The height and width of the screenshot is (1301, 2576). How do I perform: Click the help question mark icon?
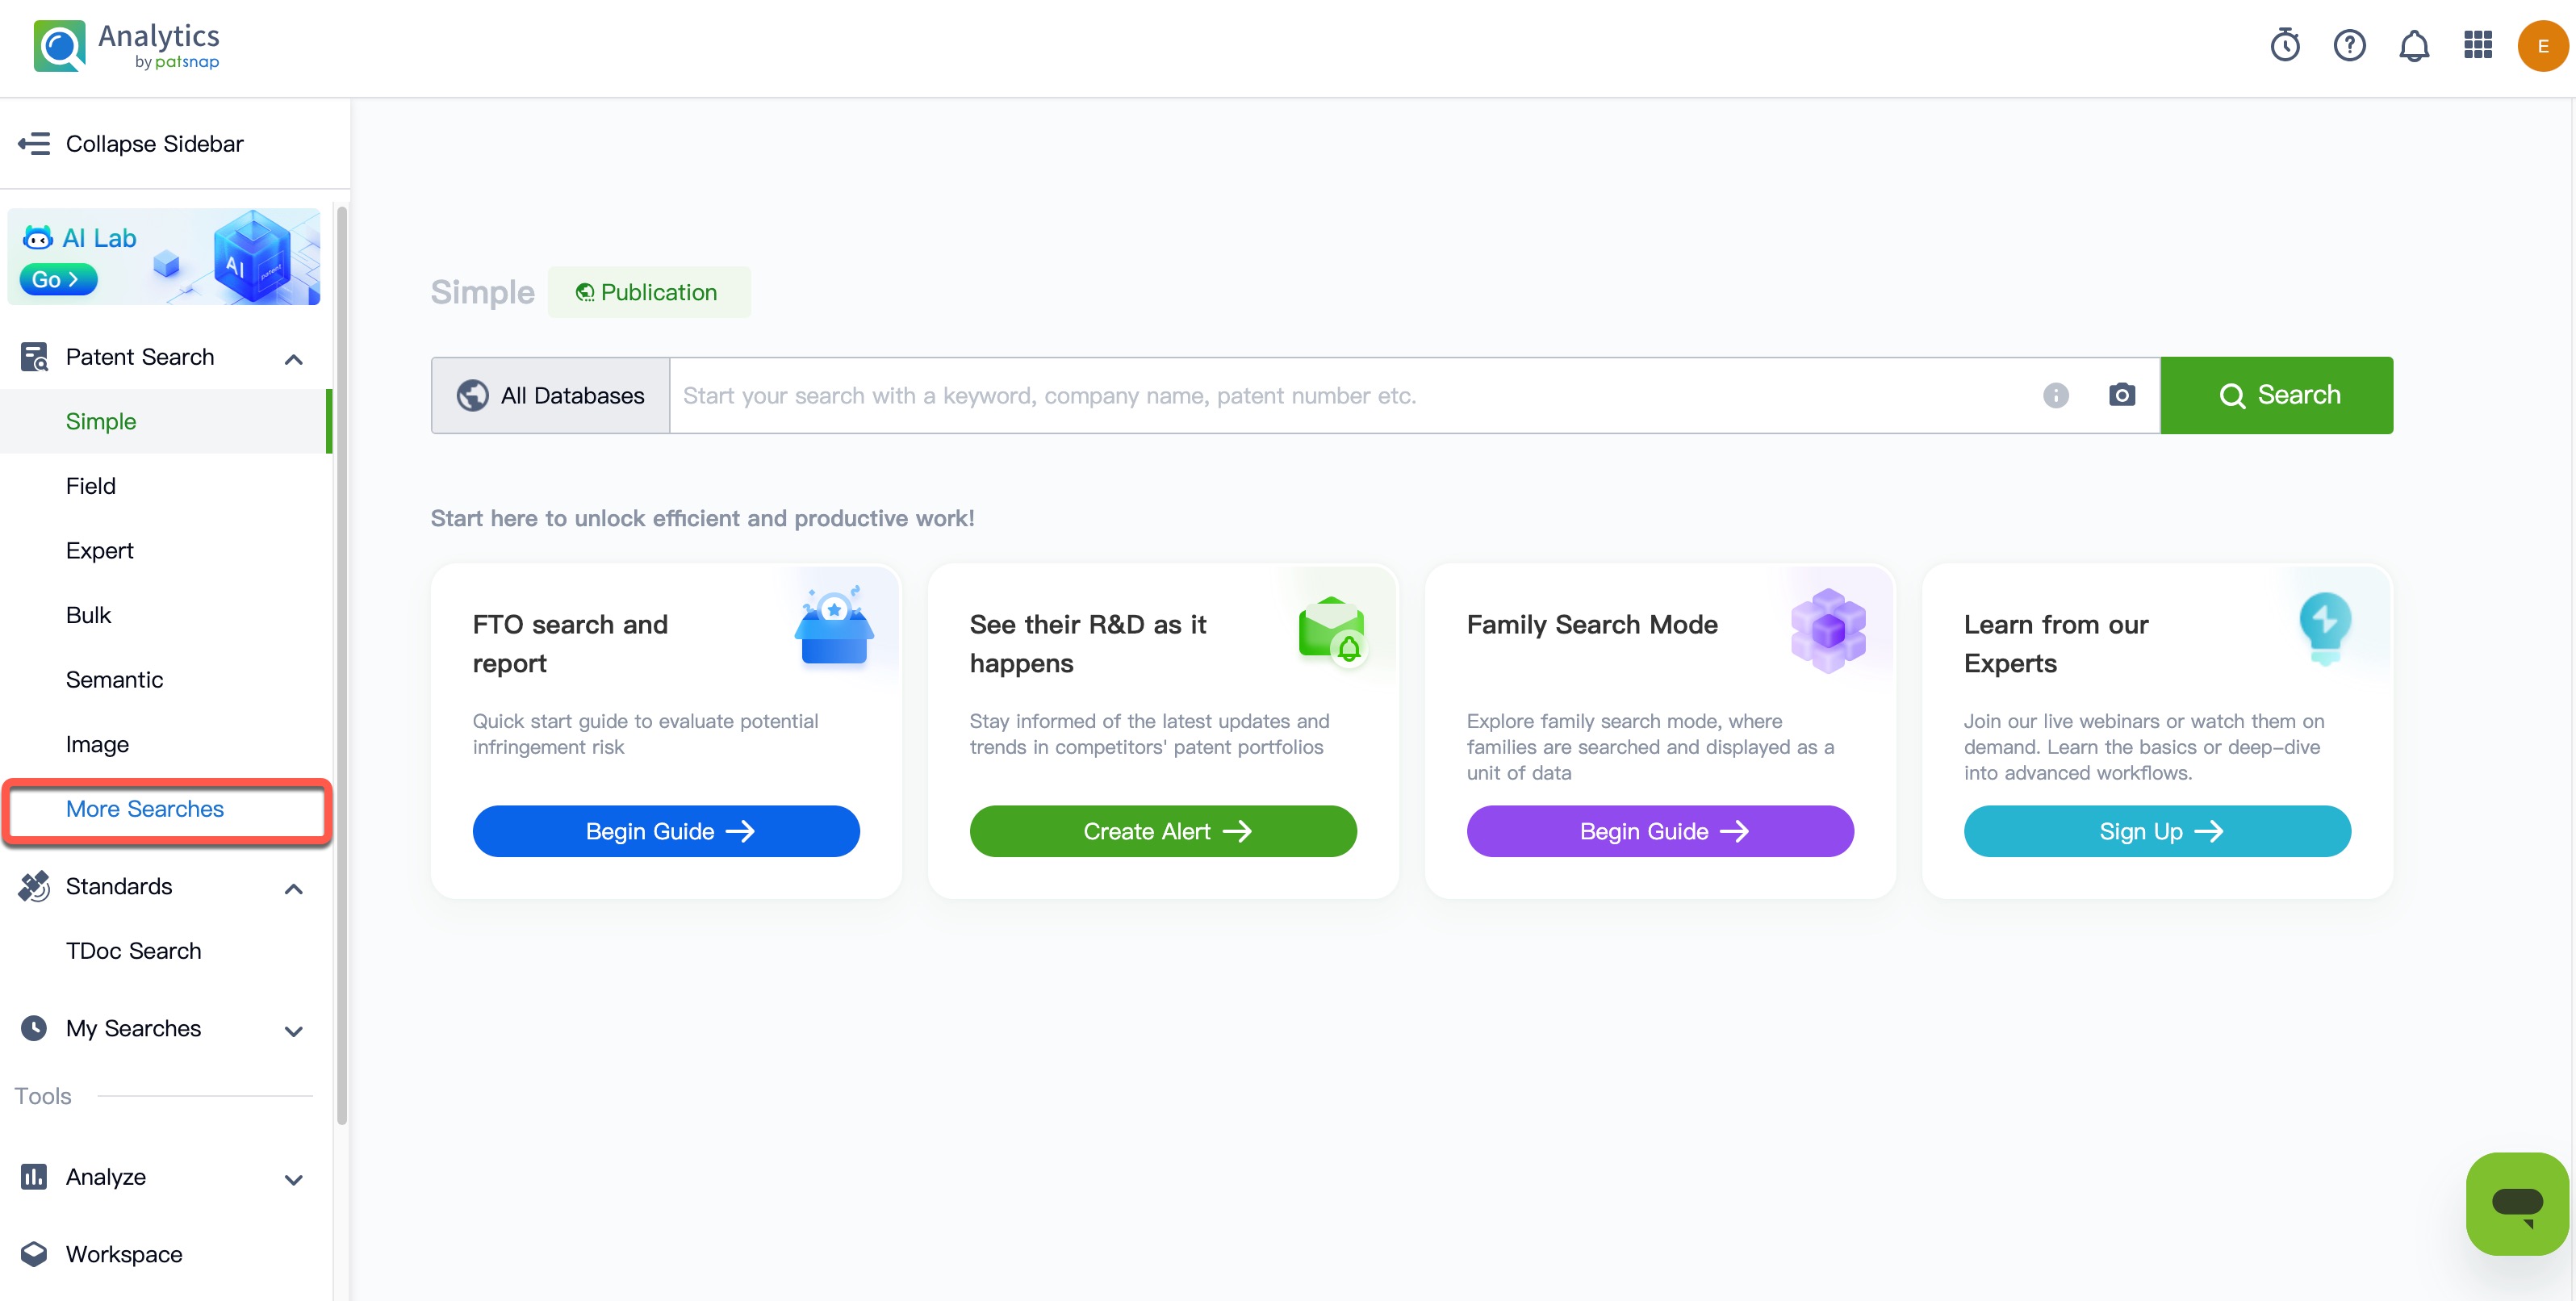(x=2349, y=45)
